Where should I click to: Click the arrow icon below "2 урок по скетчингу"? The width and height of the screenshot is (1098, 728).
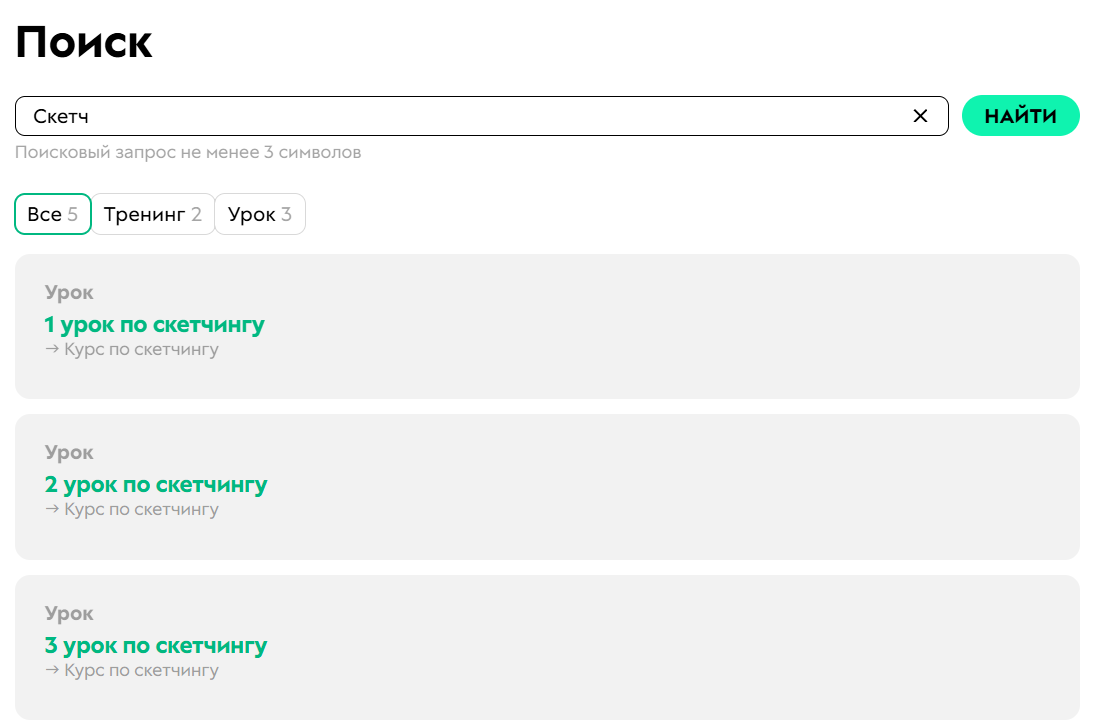52,510
